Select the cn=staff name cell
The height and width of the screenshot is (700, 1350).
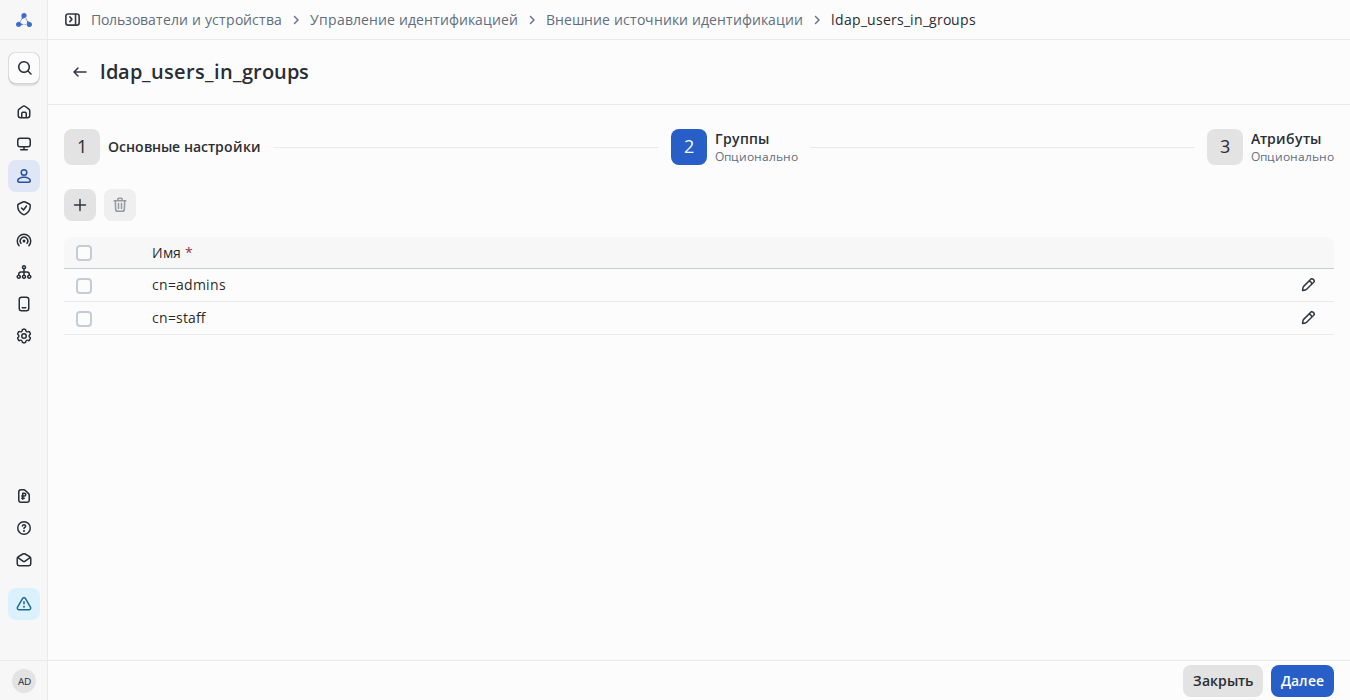pyautogui.click(x=179, y=318)
